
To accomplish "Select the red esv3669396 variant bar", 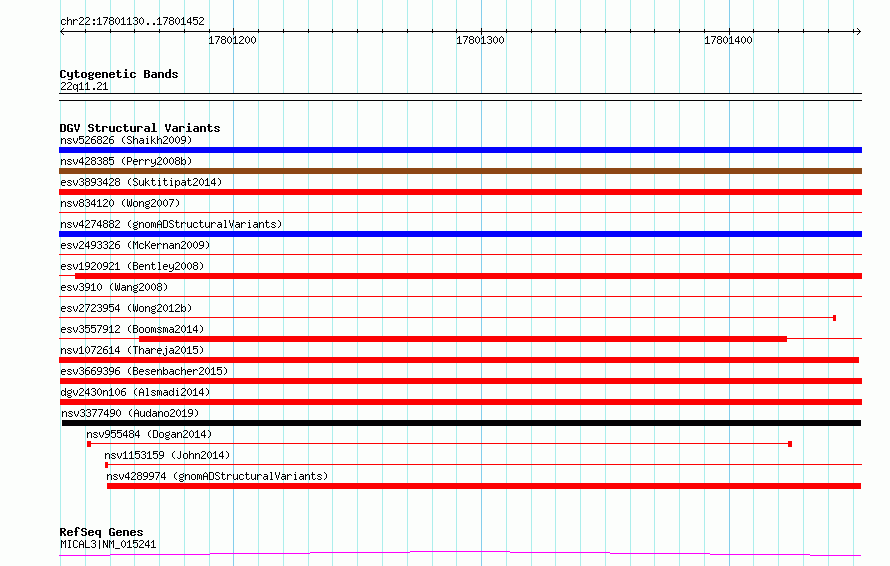I will [x=460, y=381].
